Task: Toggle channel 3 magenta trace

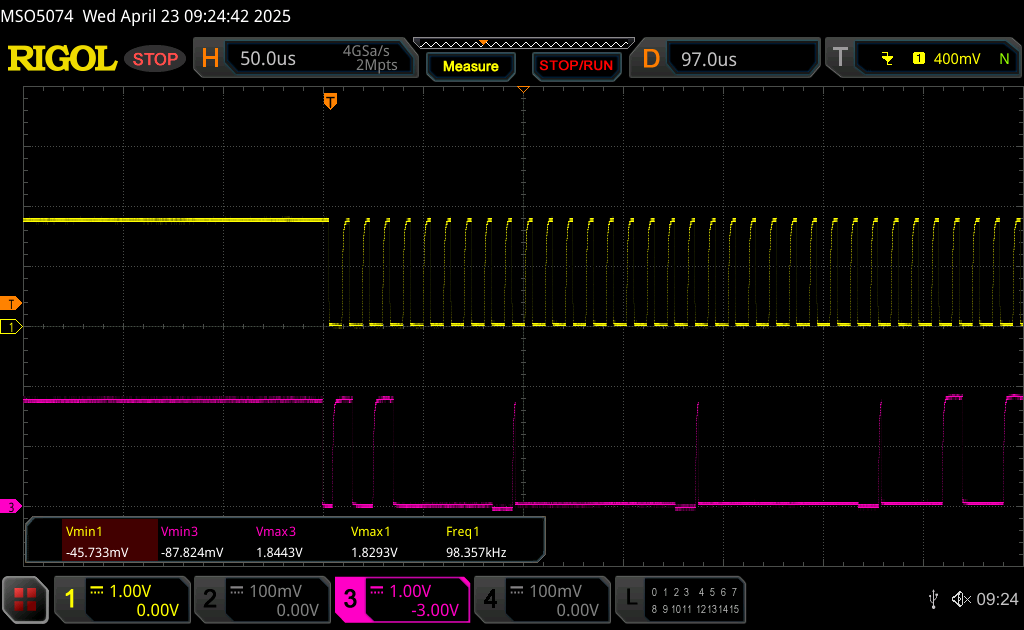Action: pos(402,600)
